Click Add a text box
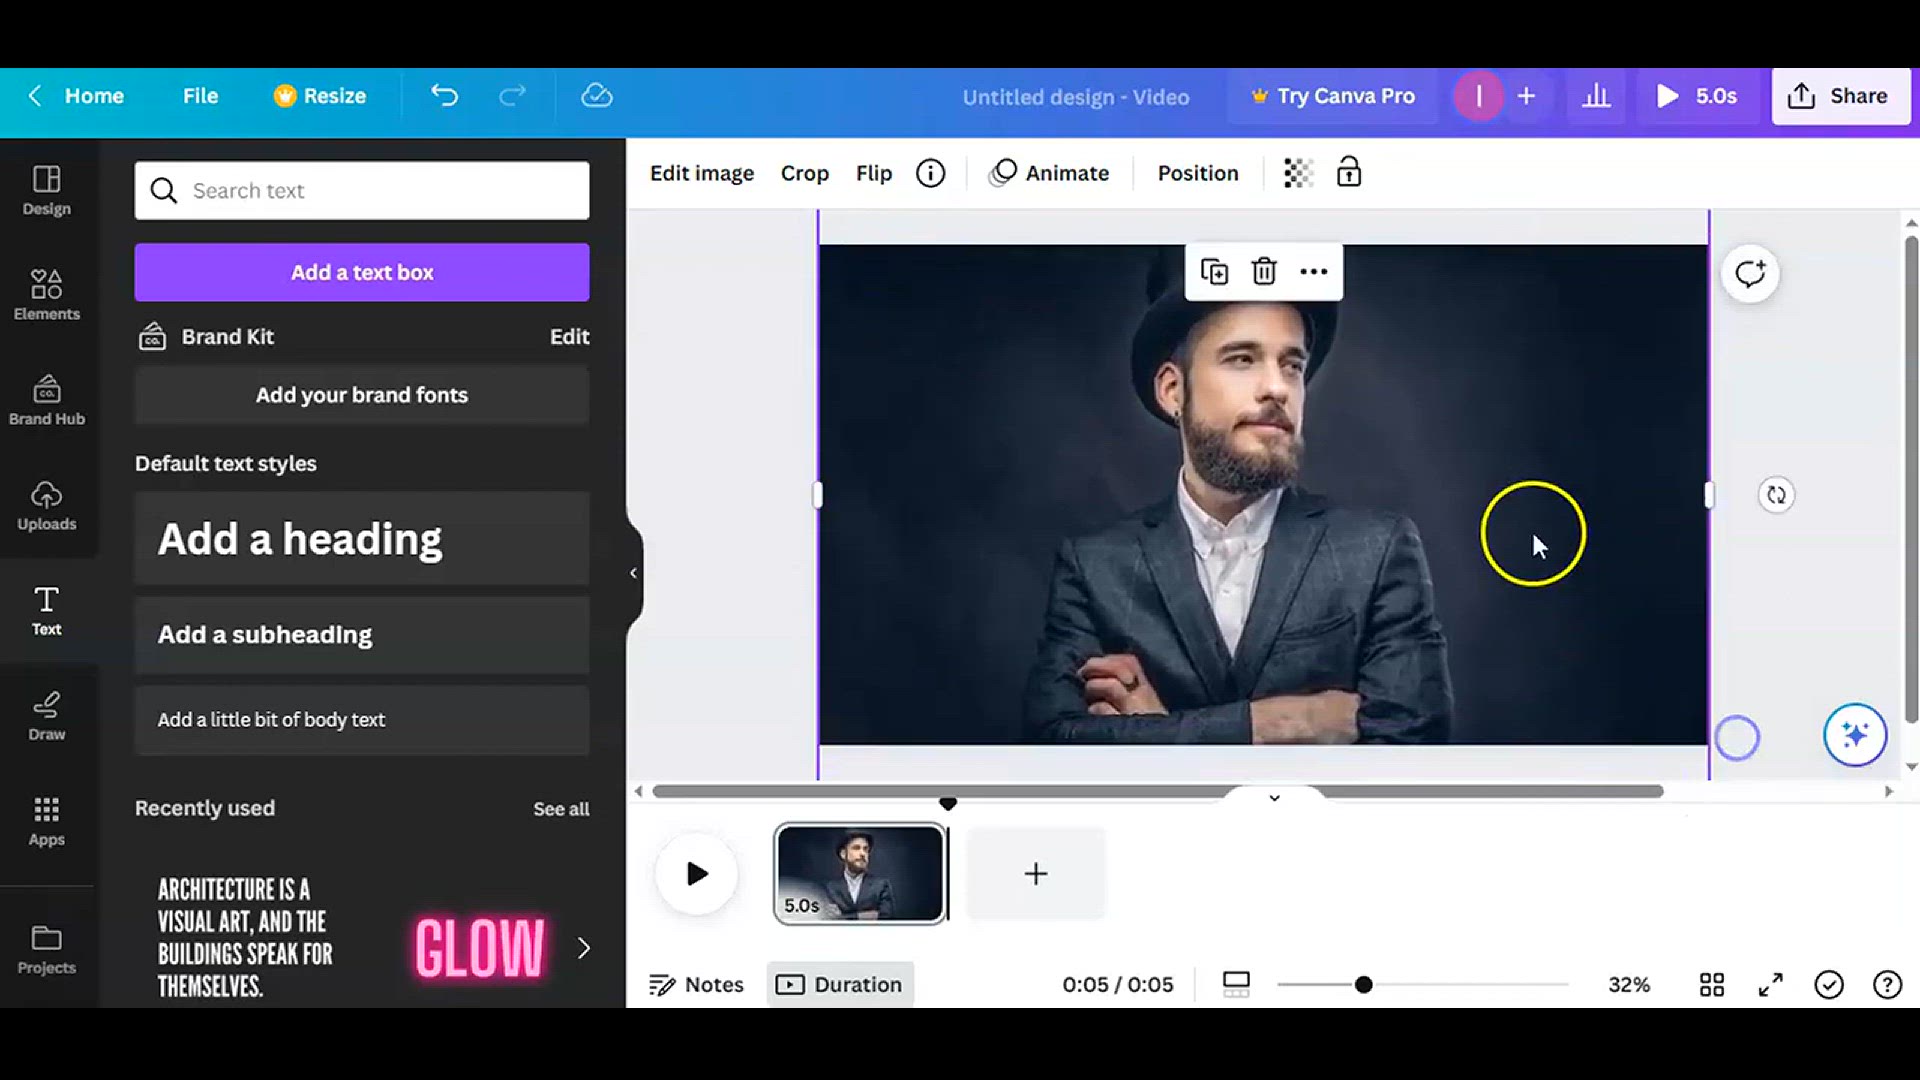Viewport: 1920px width, 1080px height. click(362, 272)
